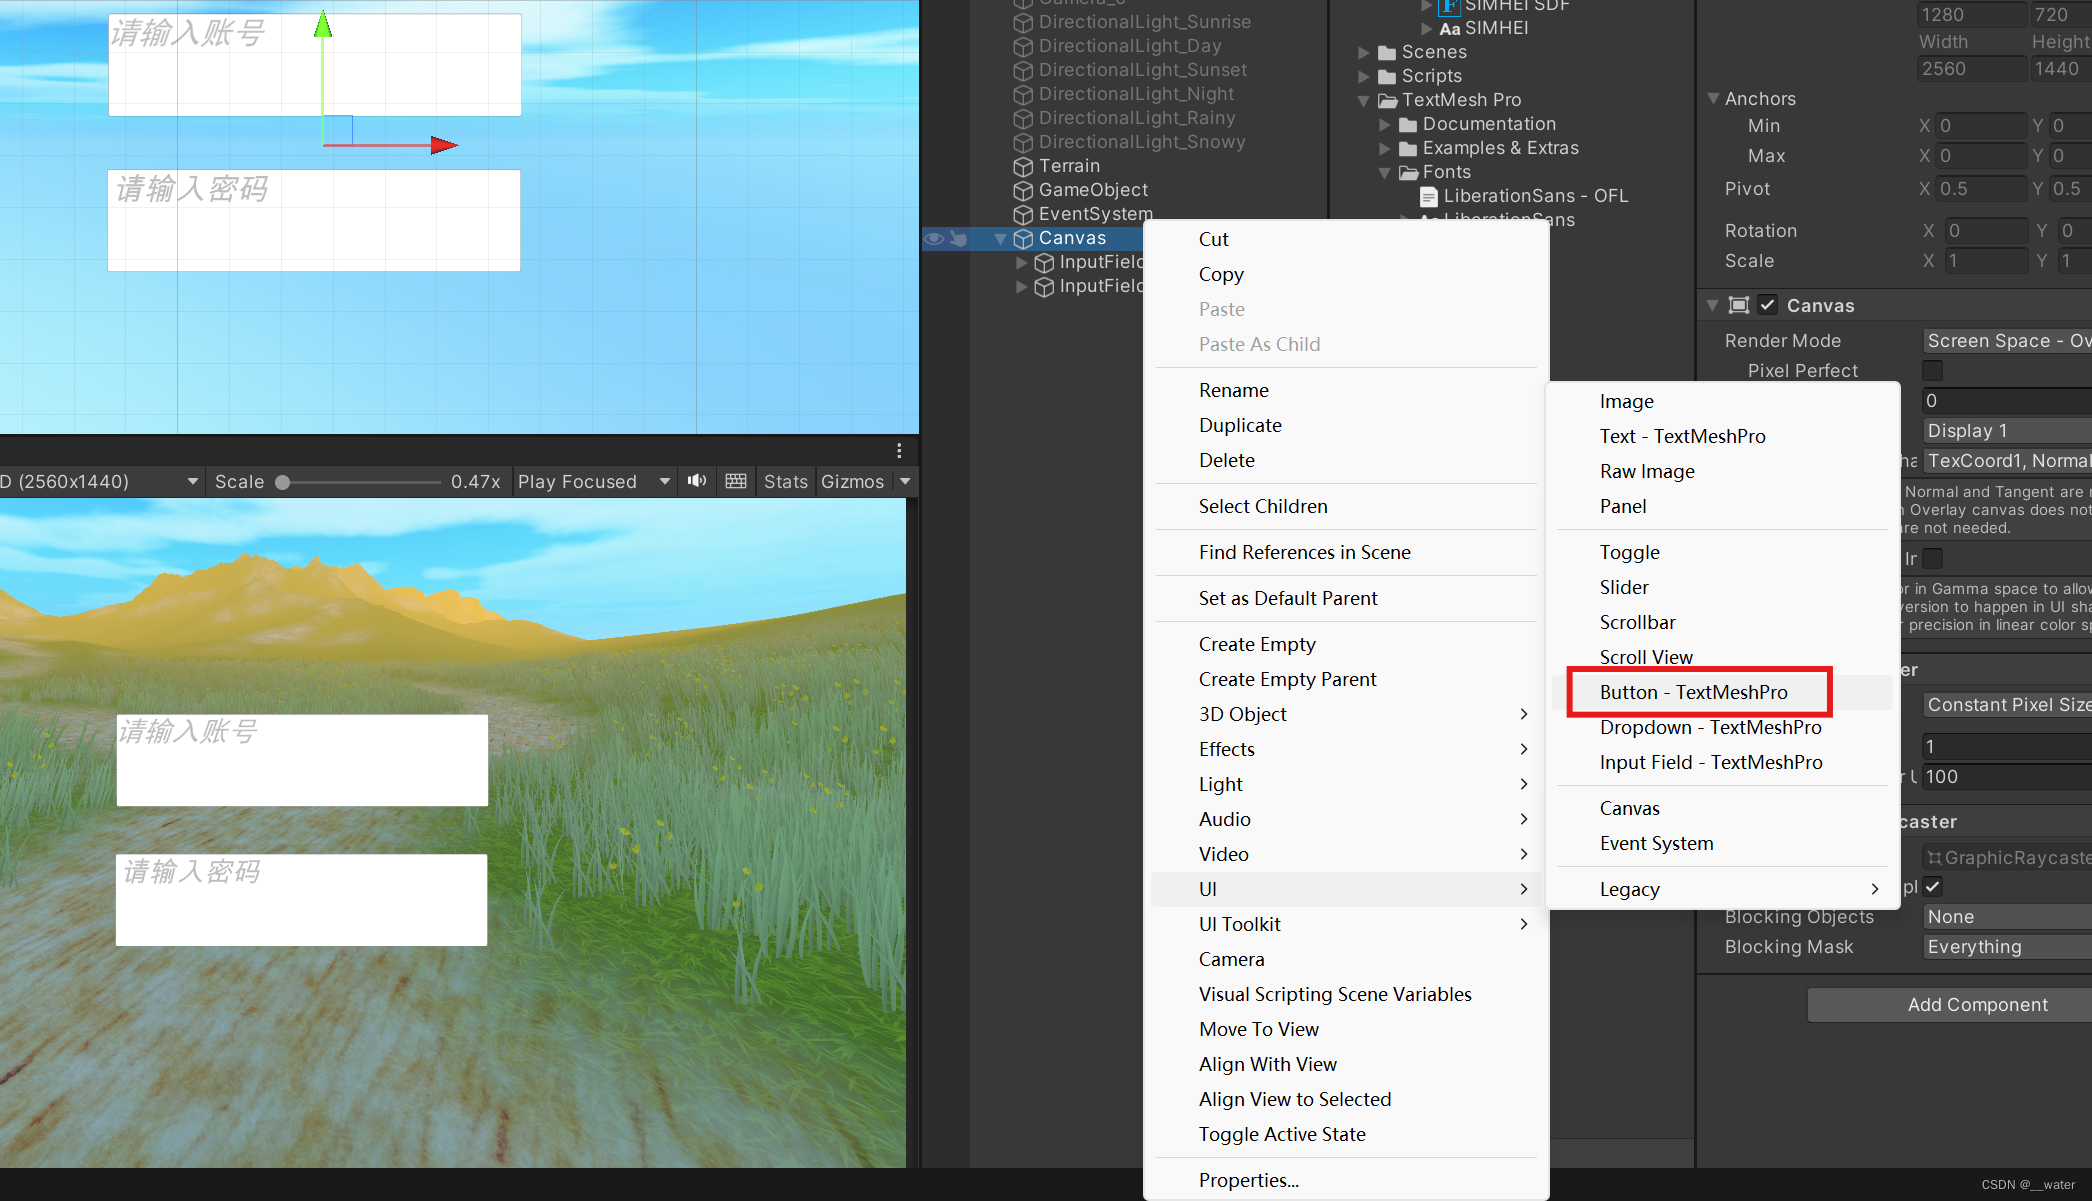Click the Add Component button
This screenshot has width=2092, height=1201.
pos(1976,1005)
